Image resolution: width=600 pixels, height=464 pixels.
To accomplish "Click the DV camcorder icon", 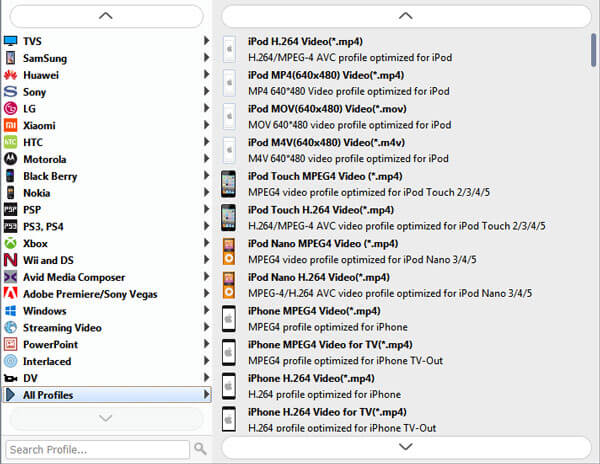I will 10,378.
